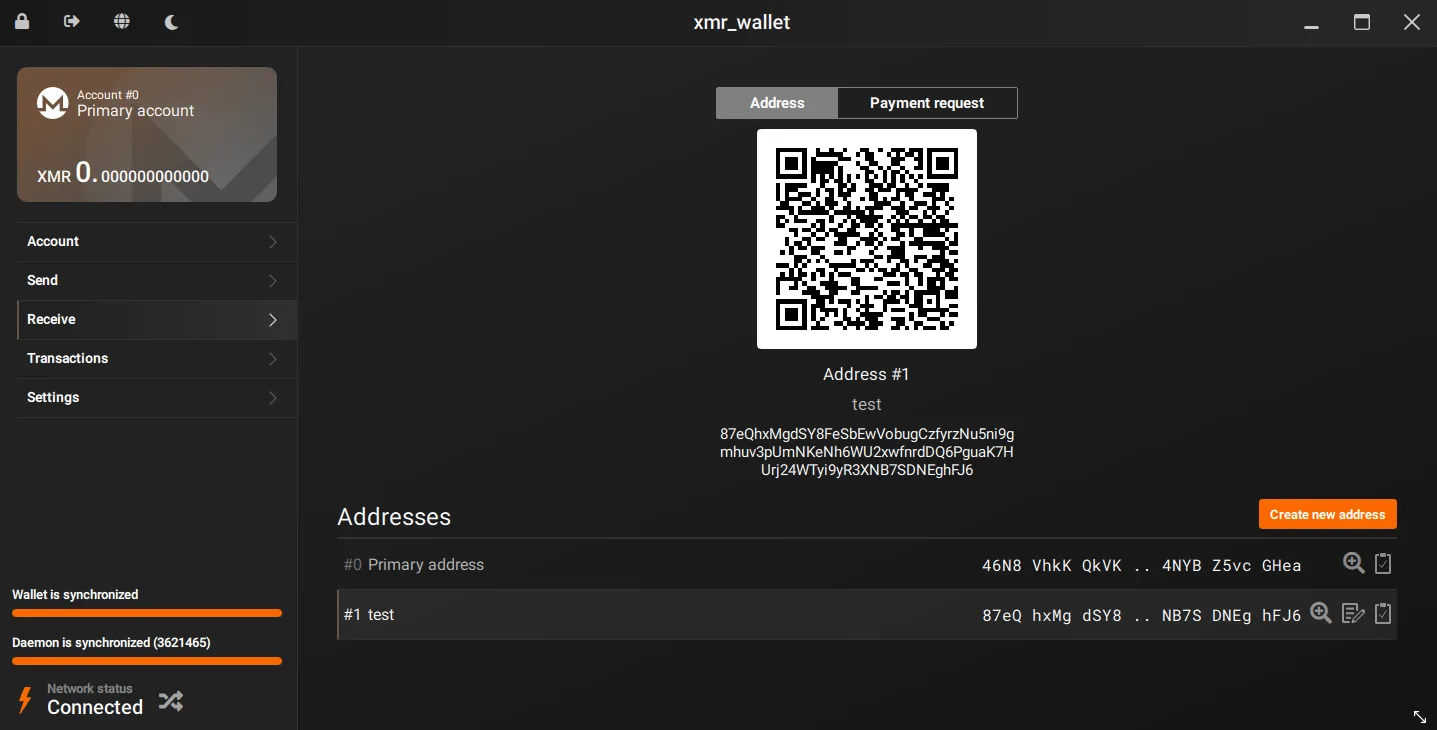Switch to the Address tab
The image size is (1437, 730).
click(777, 103)
